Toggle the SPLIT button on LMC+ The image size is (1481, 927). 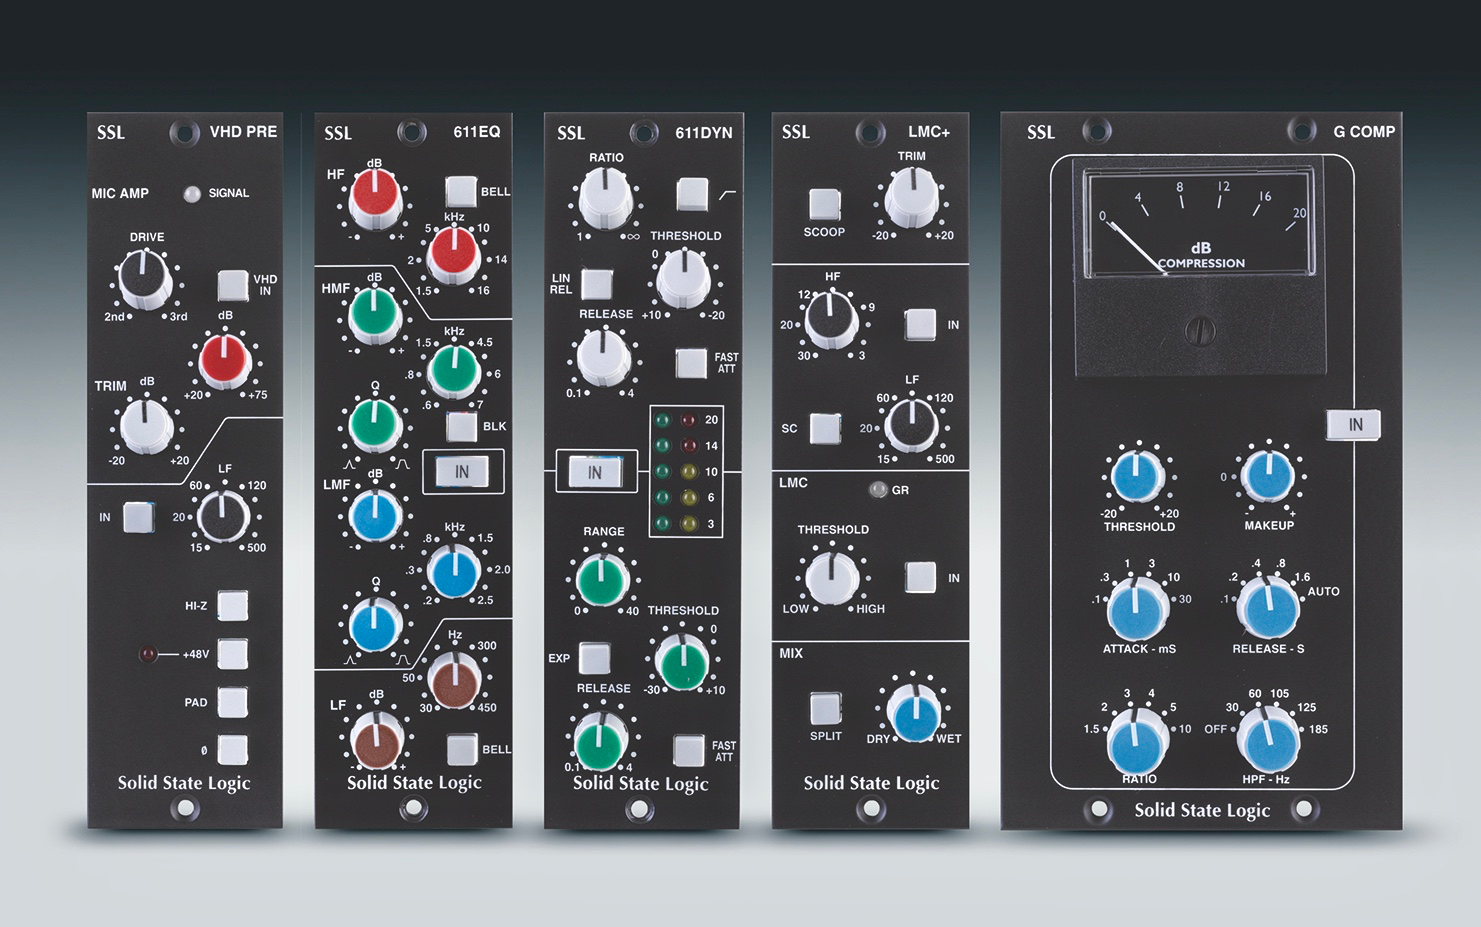point(825,708)
